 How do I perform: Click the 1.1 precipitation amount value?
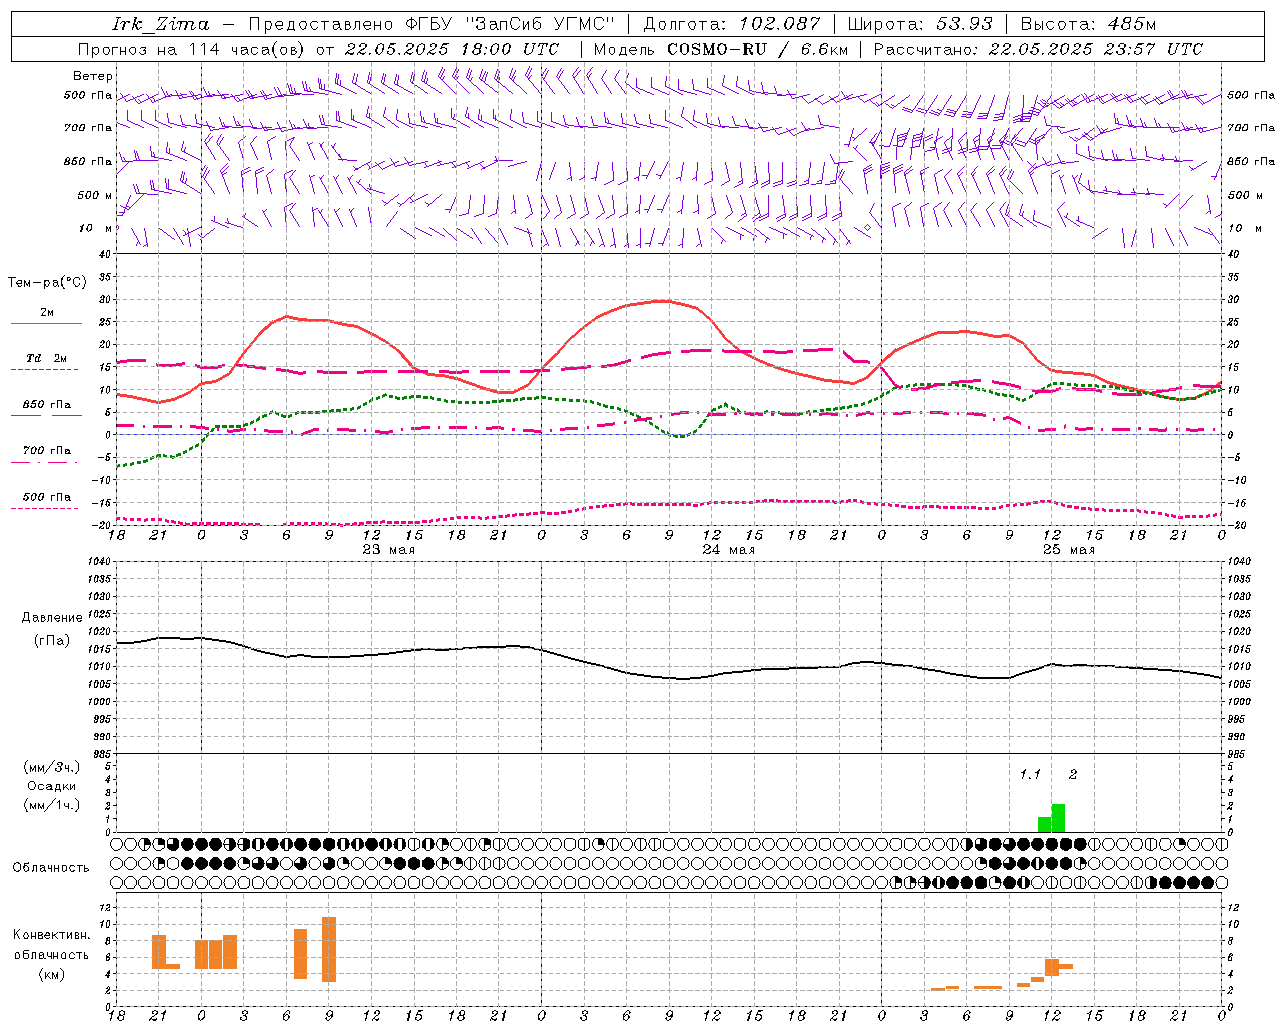click(x=1030, y=774)
